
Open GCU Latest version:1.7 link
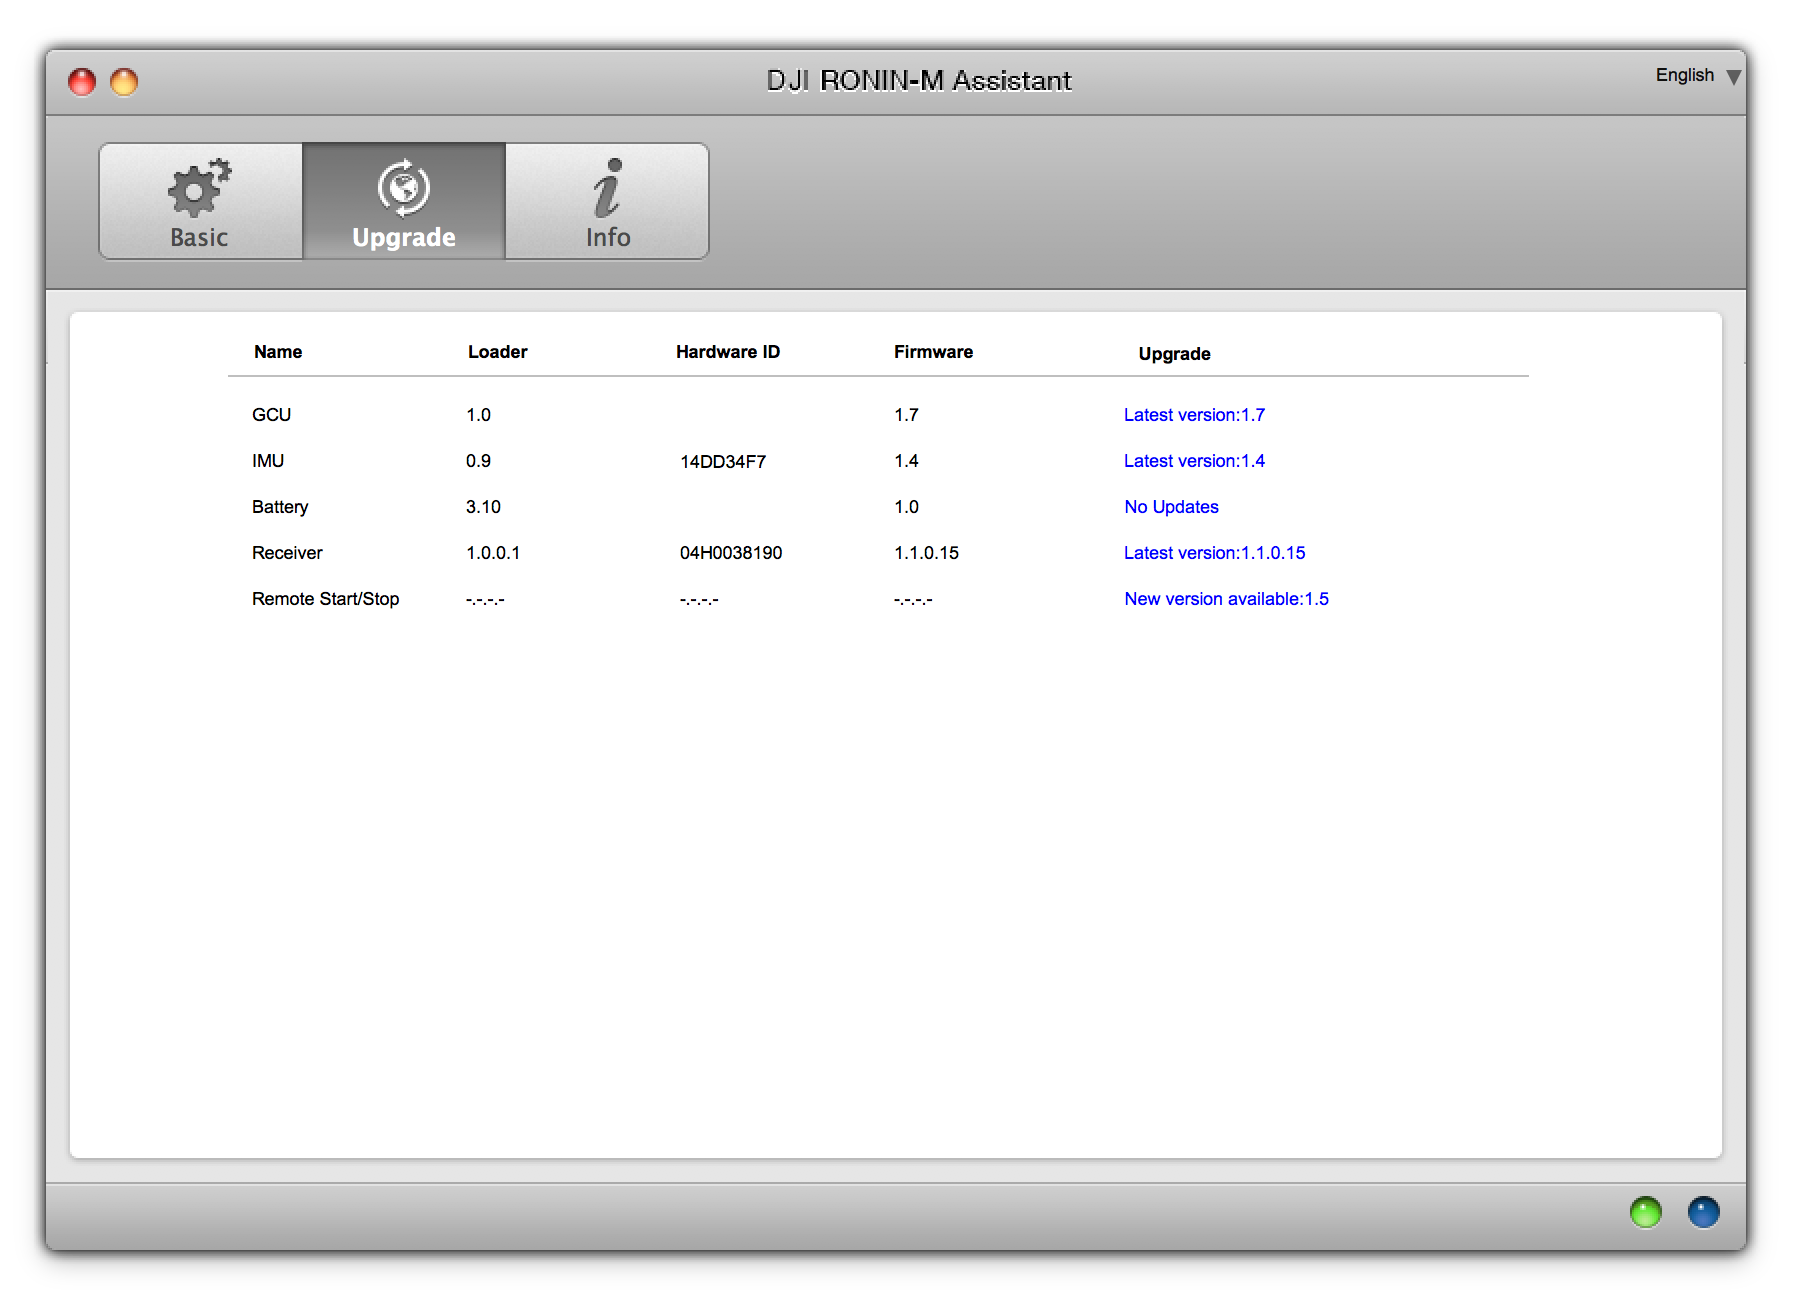point(1194,415)
